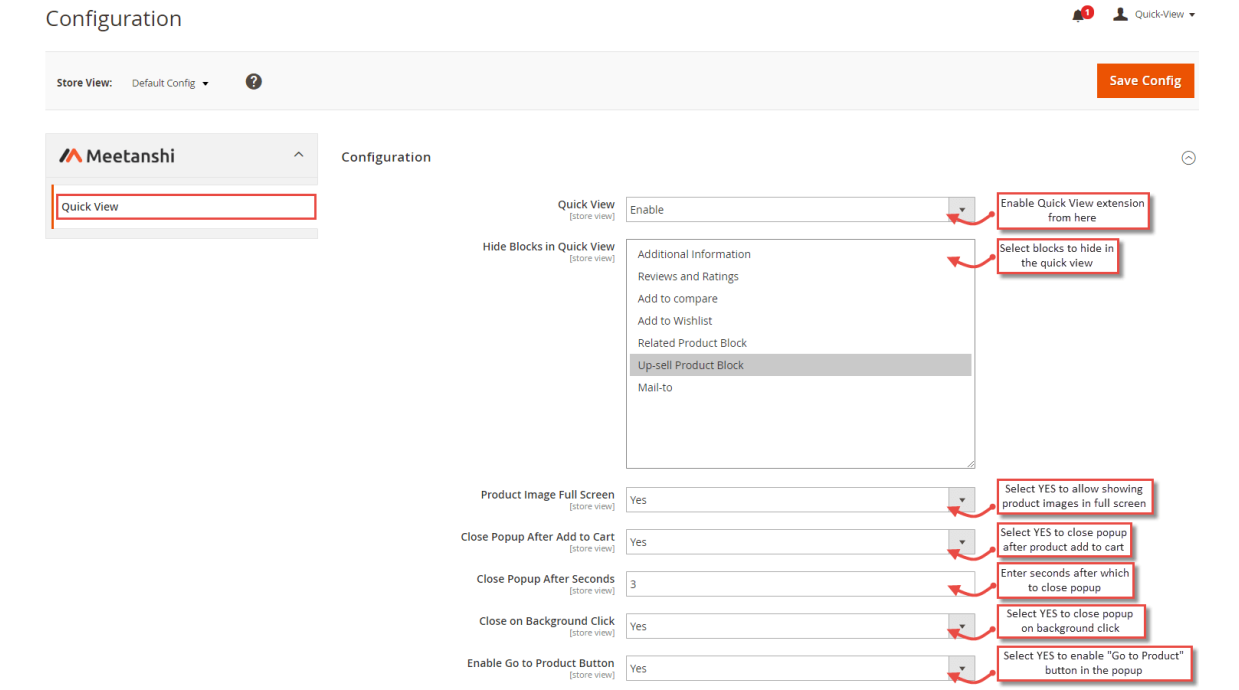Open the Product Image Full Screen dropdown

click(961, 499)
